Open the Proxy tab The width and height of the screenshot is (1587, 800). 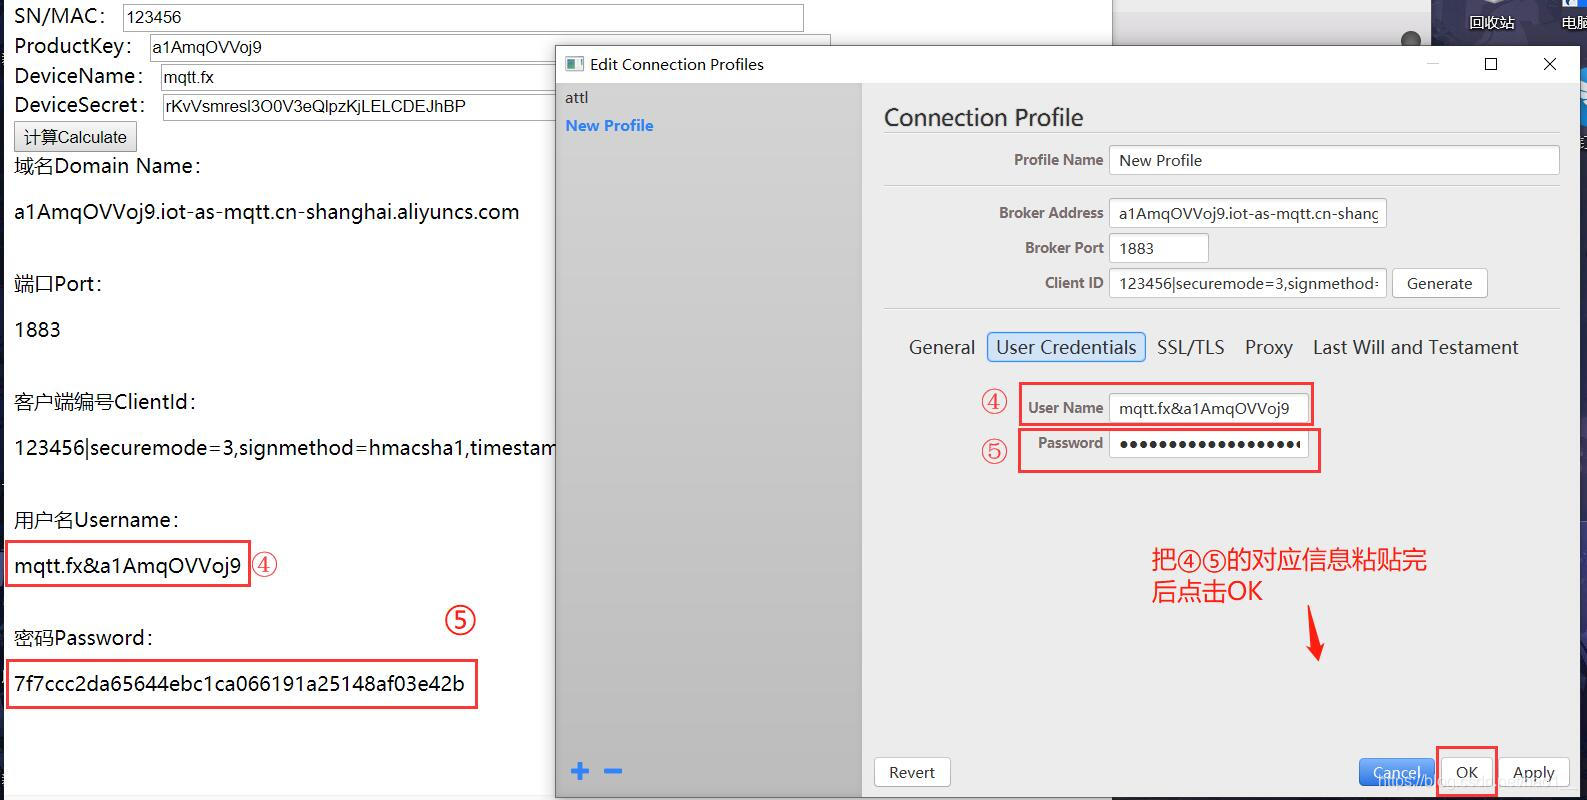(x=1268, y=347)
